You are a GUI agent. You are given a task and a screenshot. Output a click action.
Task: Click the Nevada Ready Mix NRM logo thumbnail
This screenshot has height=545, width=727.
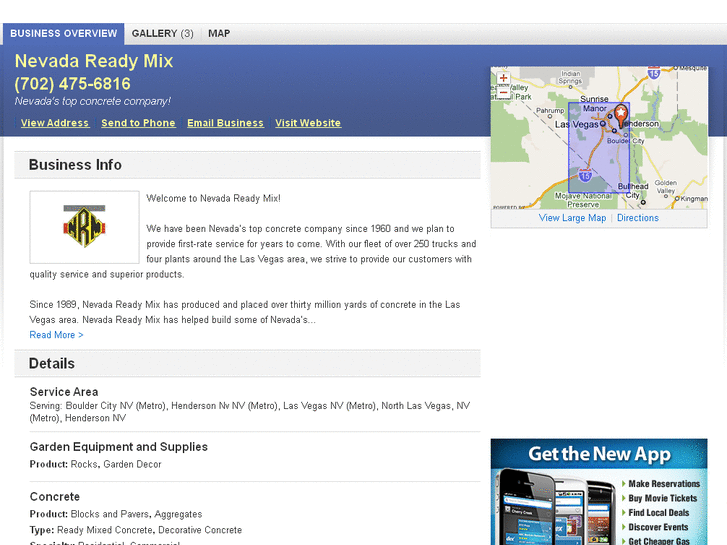[x=84, y=227]
